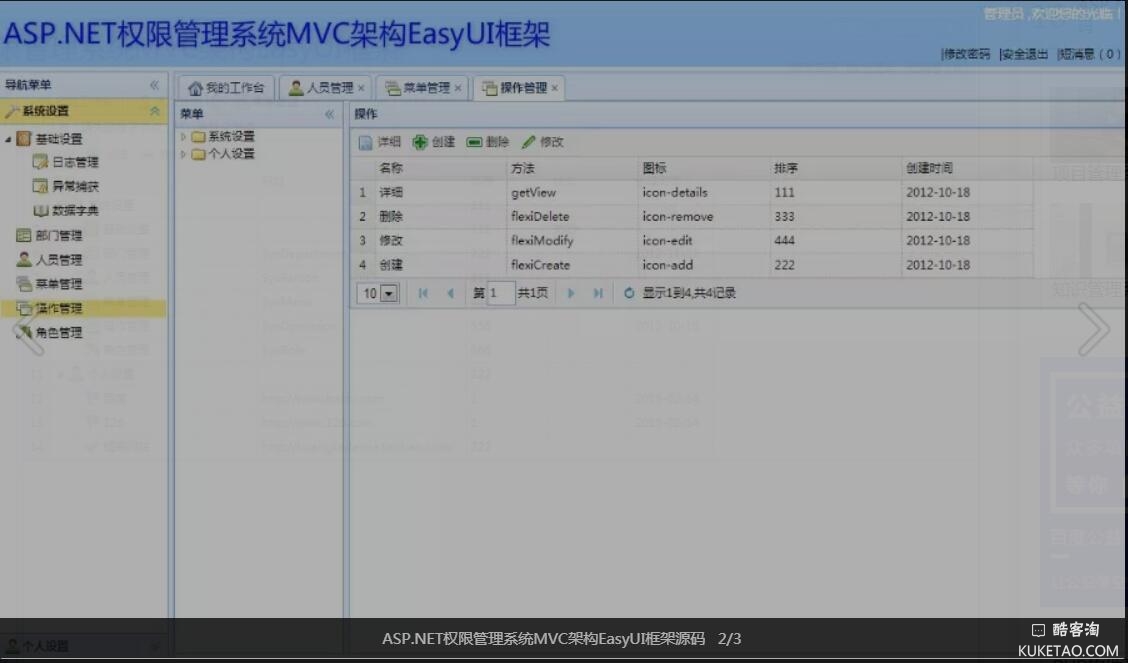The width and height of the screenshot is (1128, 663).
Task: Go to the last page
Action: point(598,293)
